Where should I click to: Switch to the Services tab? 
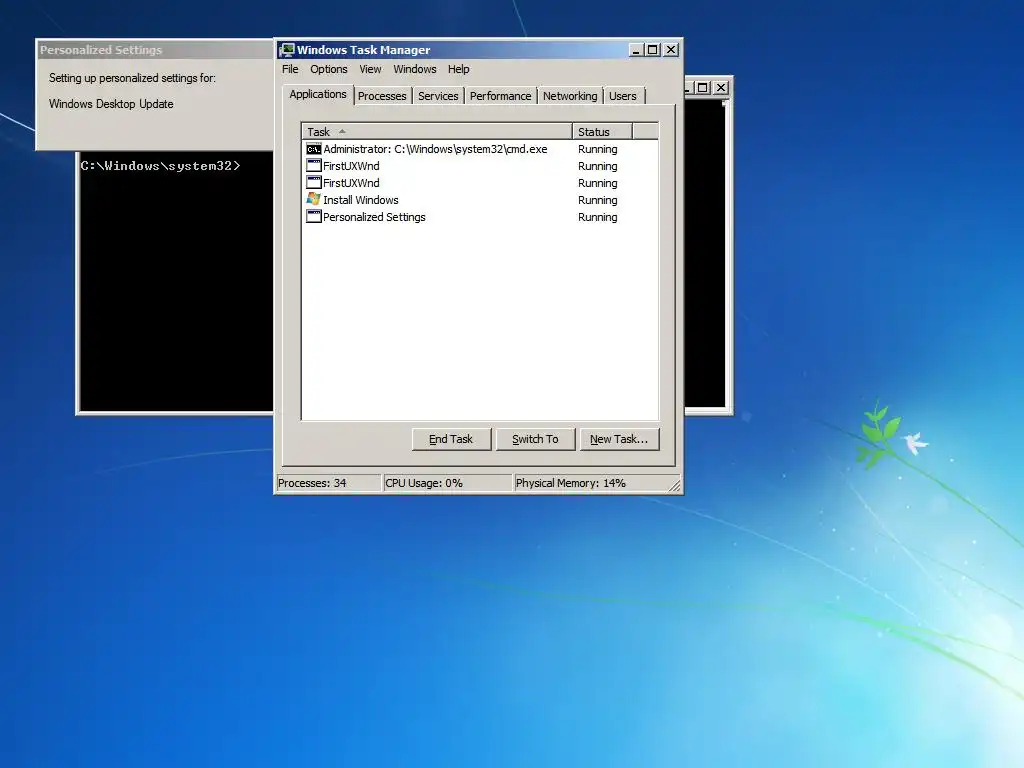coord(438,96)
